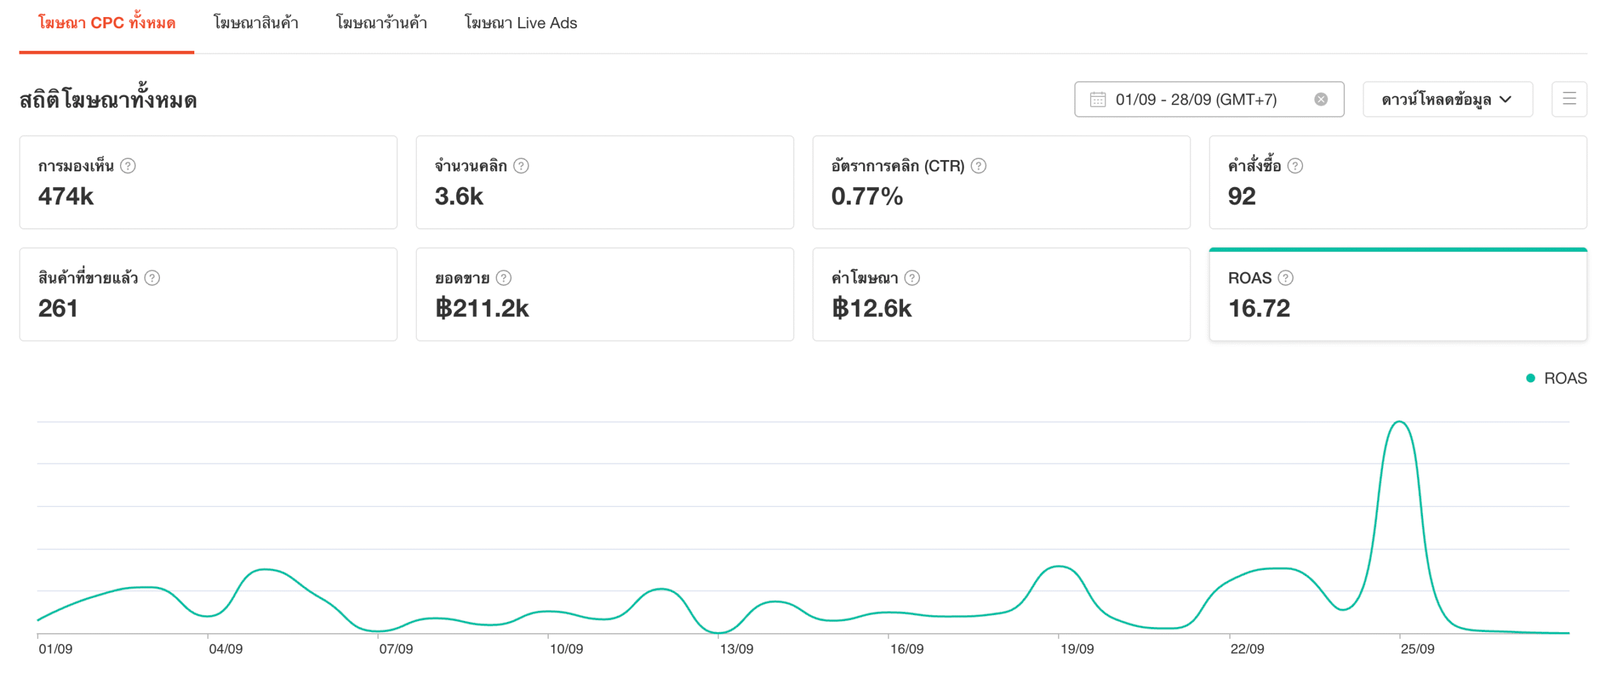Click help icon next to อัตราการคลิก (CTR)
Image resolution: width=1600 pixels, height=684 pixels.
(979, 166)
